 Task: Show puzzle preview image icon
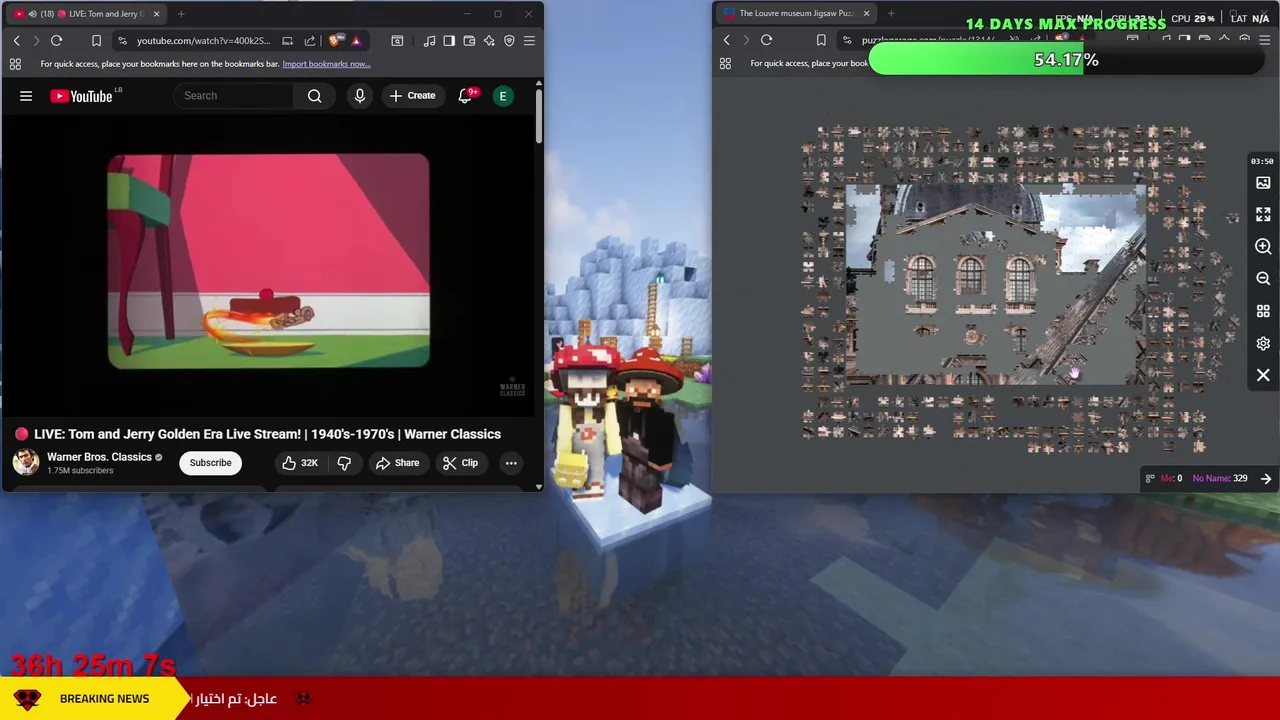coord(1263,183)
